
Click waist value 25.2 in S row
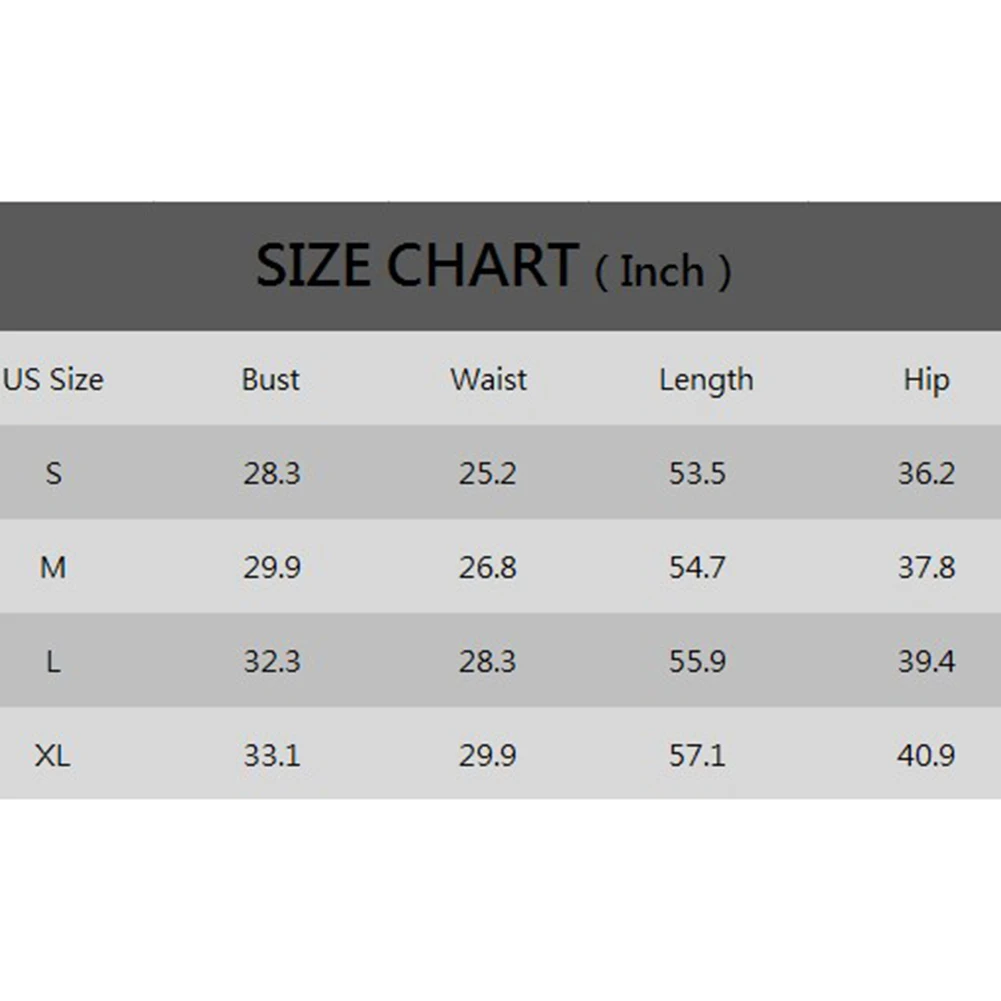pyautogui.click(x=488, y=474)
